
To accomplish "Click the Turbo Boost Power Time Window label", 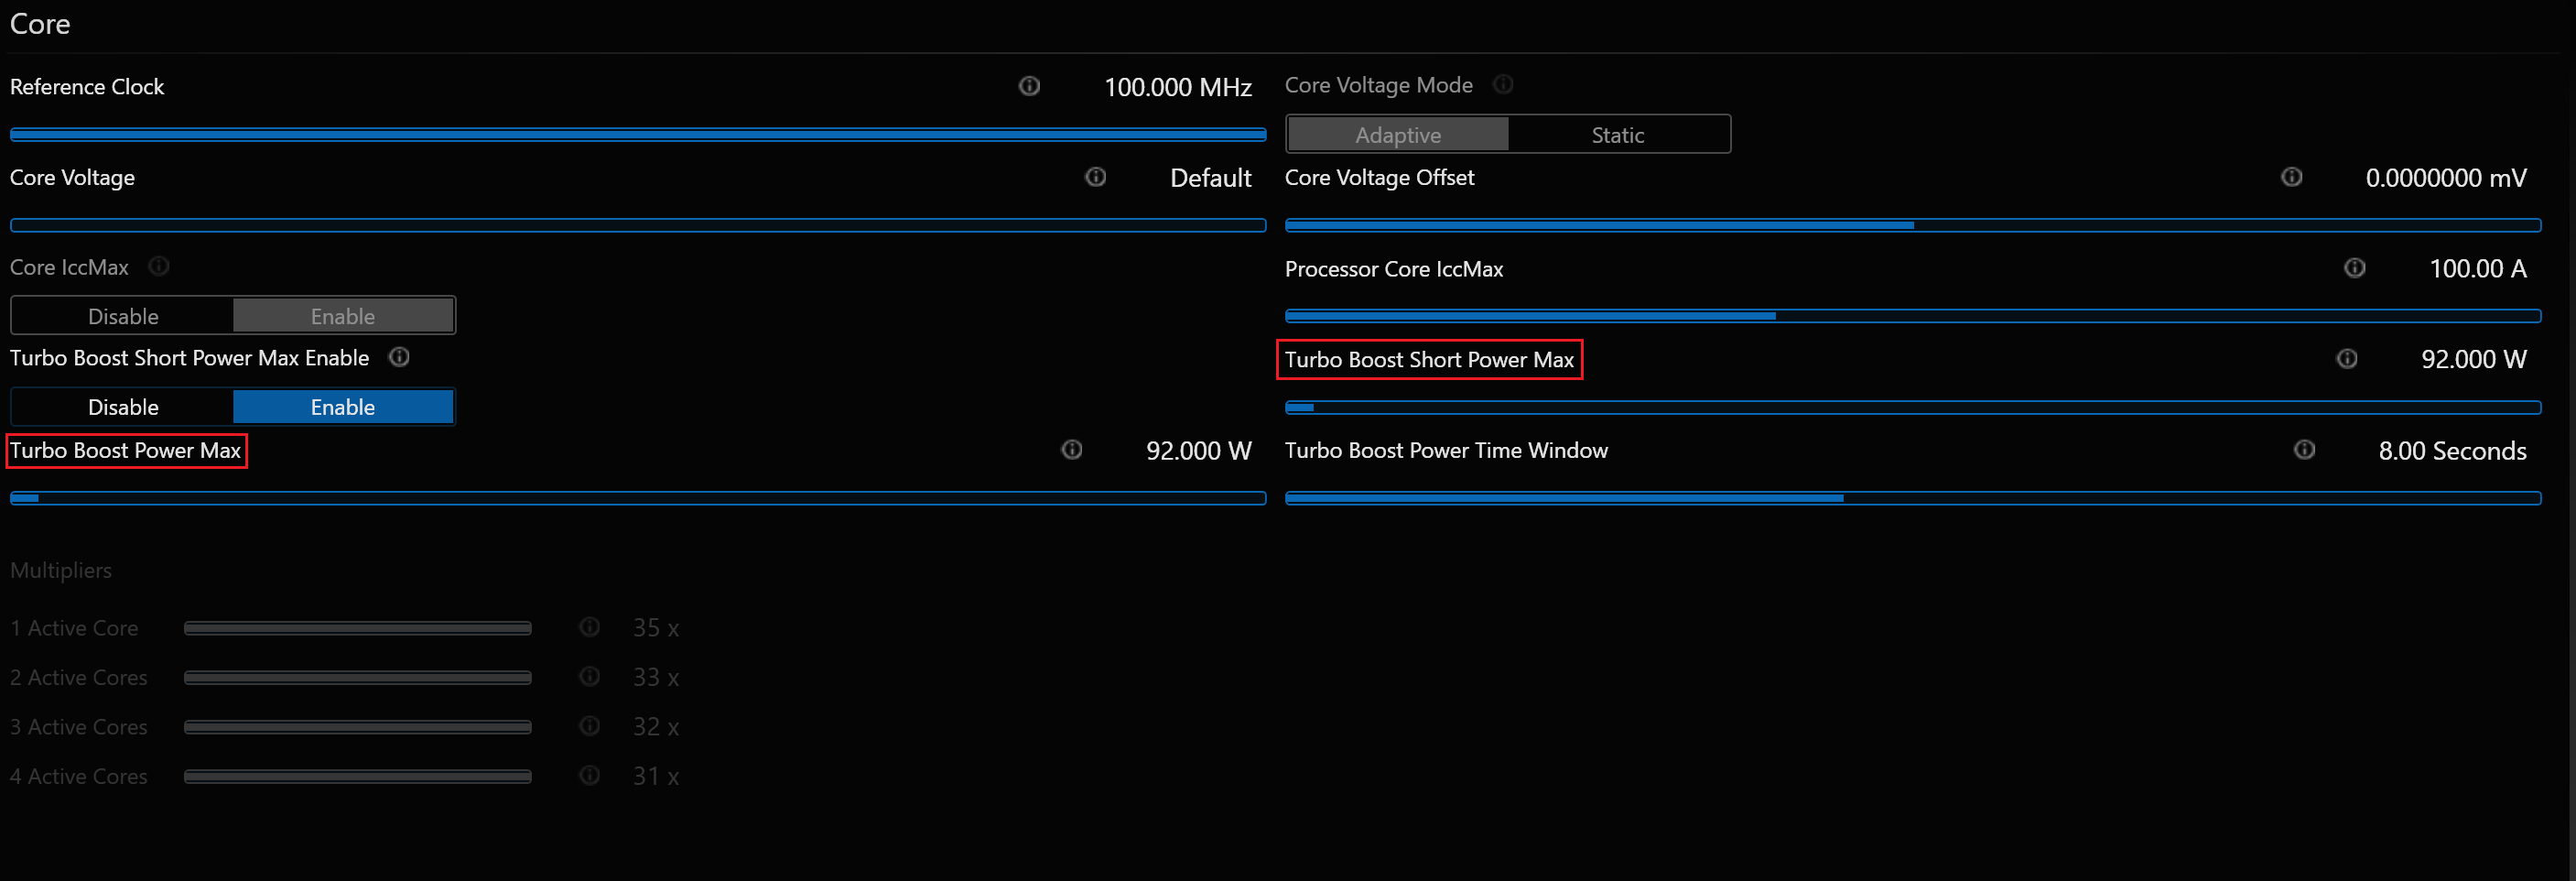I will click(1446, 450).
